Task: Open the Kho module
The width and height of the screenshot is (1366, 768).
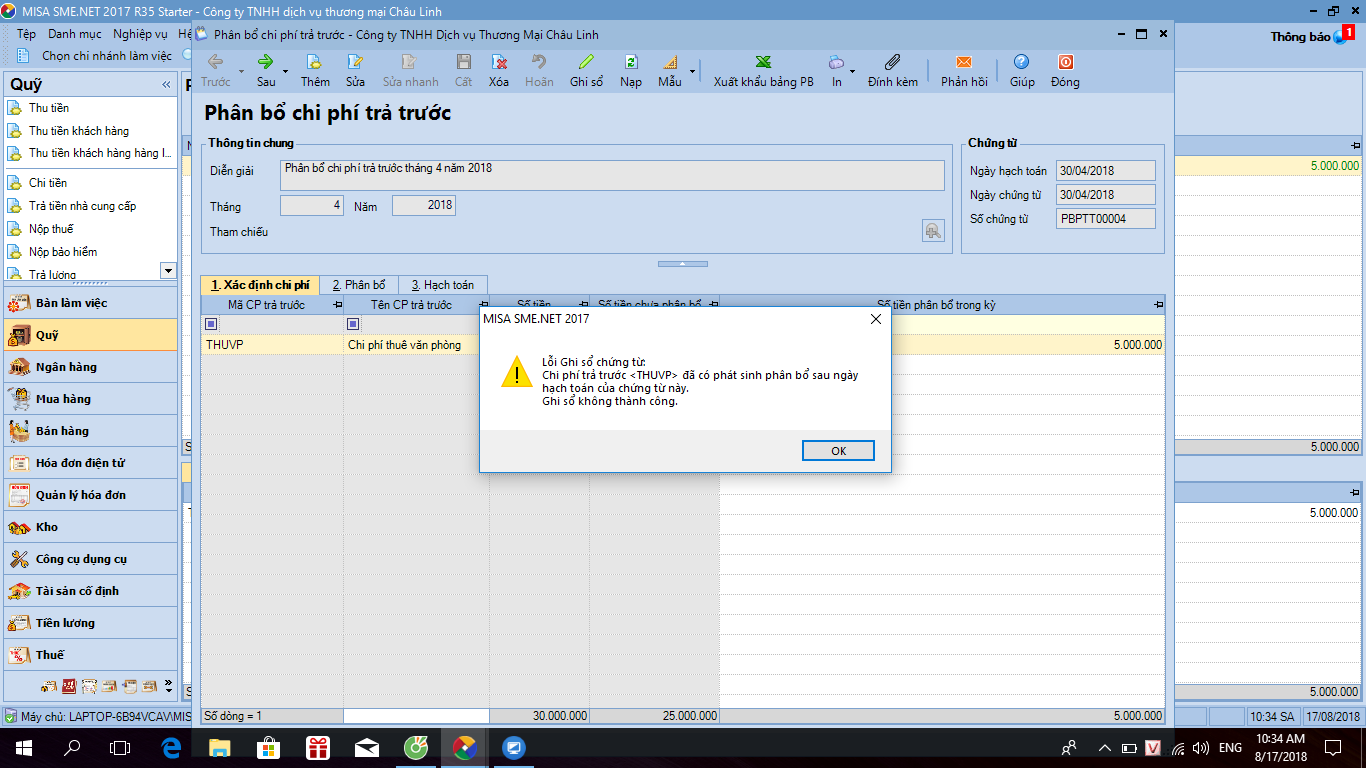Action: pyautogui.click(x=90, y=527)
